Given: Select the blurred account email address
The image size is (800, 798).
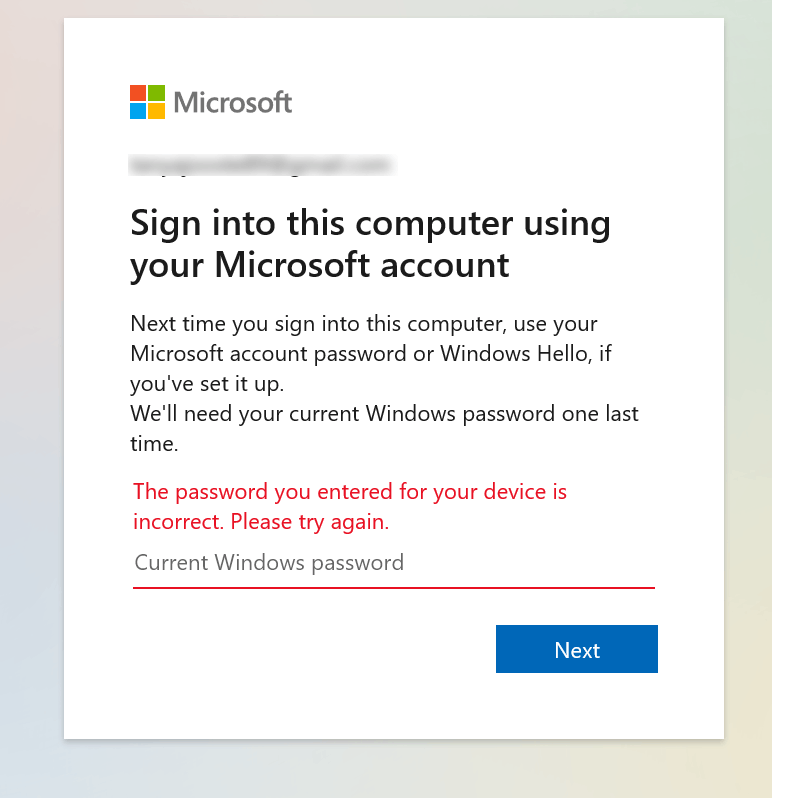Looking at the screenshot, I should (262, 165).
